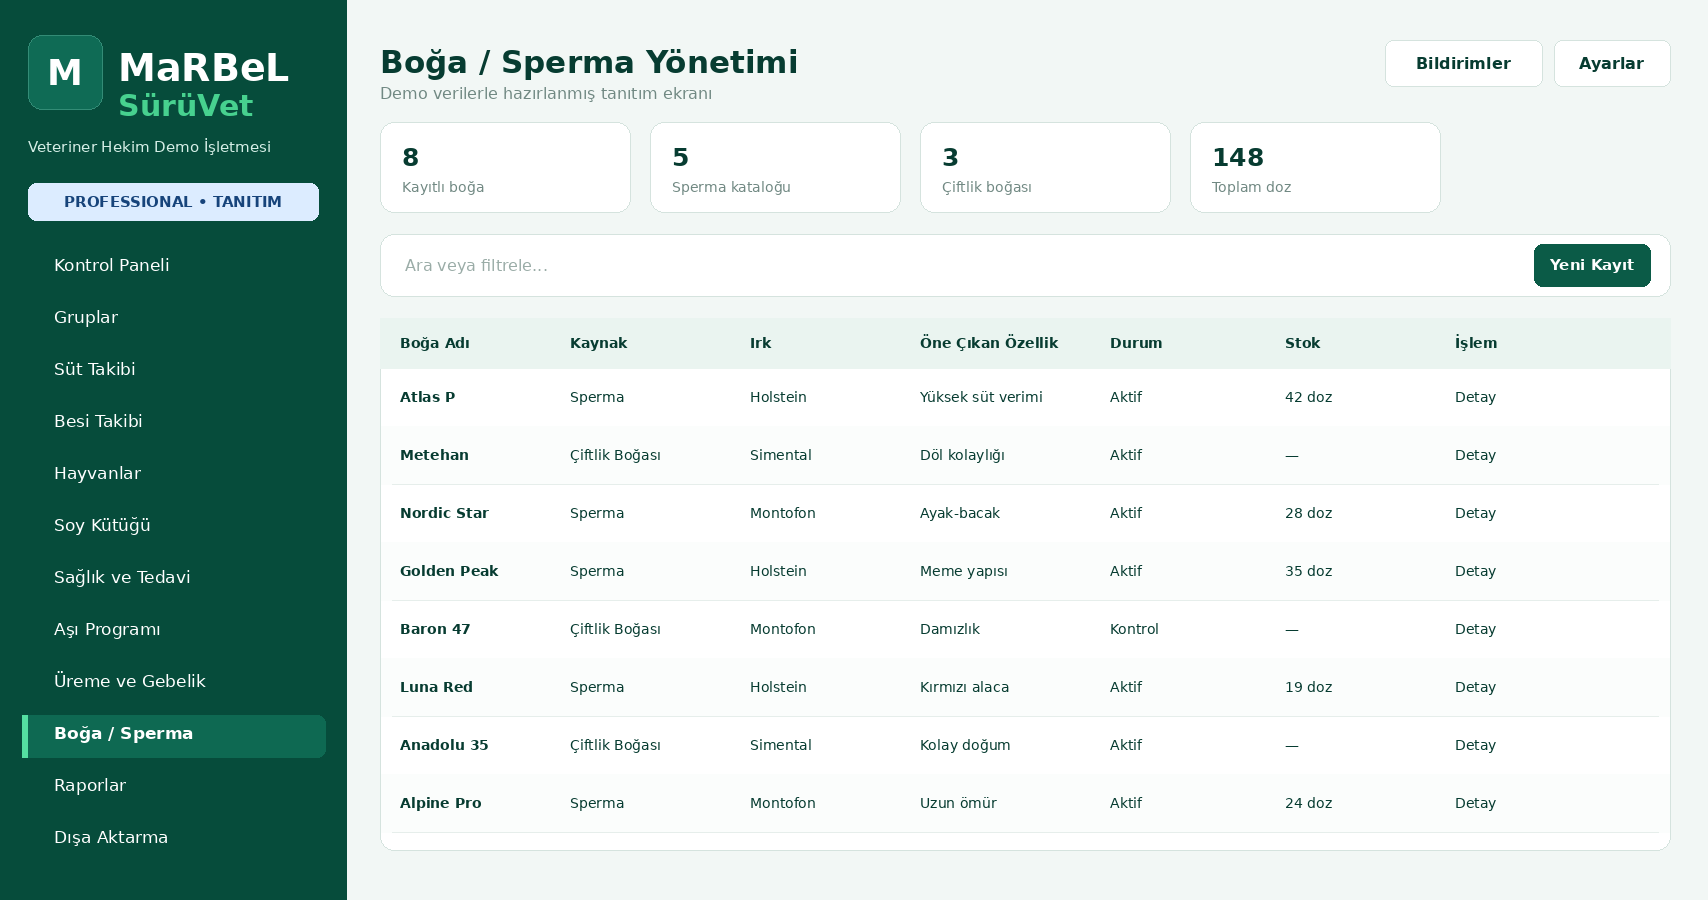Screen dimensions: 1708x900
Task: Click the Kırmızı alaca feature cell
Action: 964,687
